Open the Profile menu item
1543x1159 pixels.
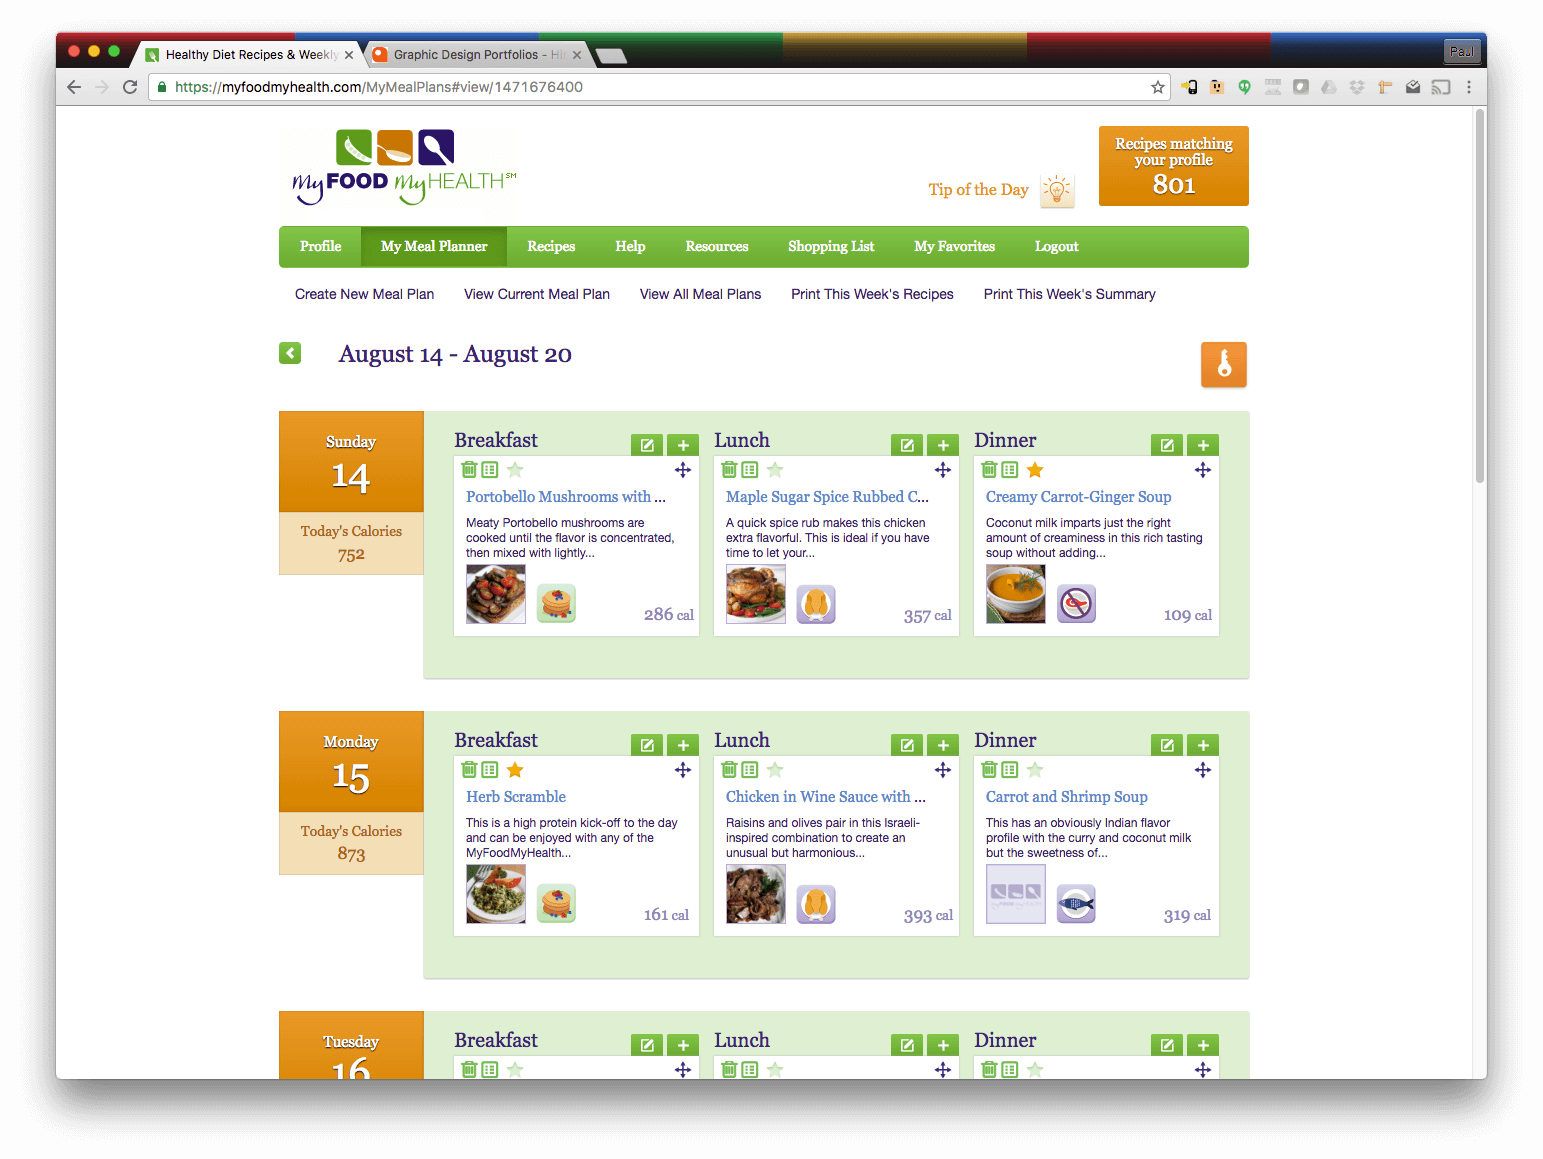coord(320,246)
